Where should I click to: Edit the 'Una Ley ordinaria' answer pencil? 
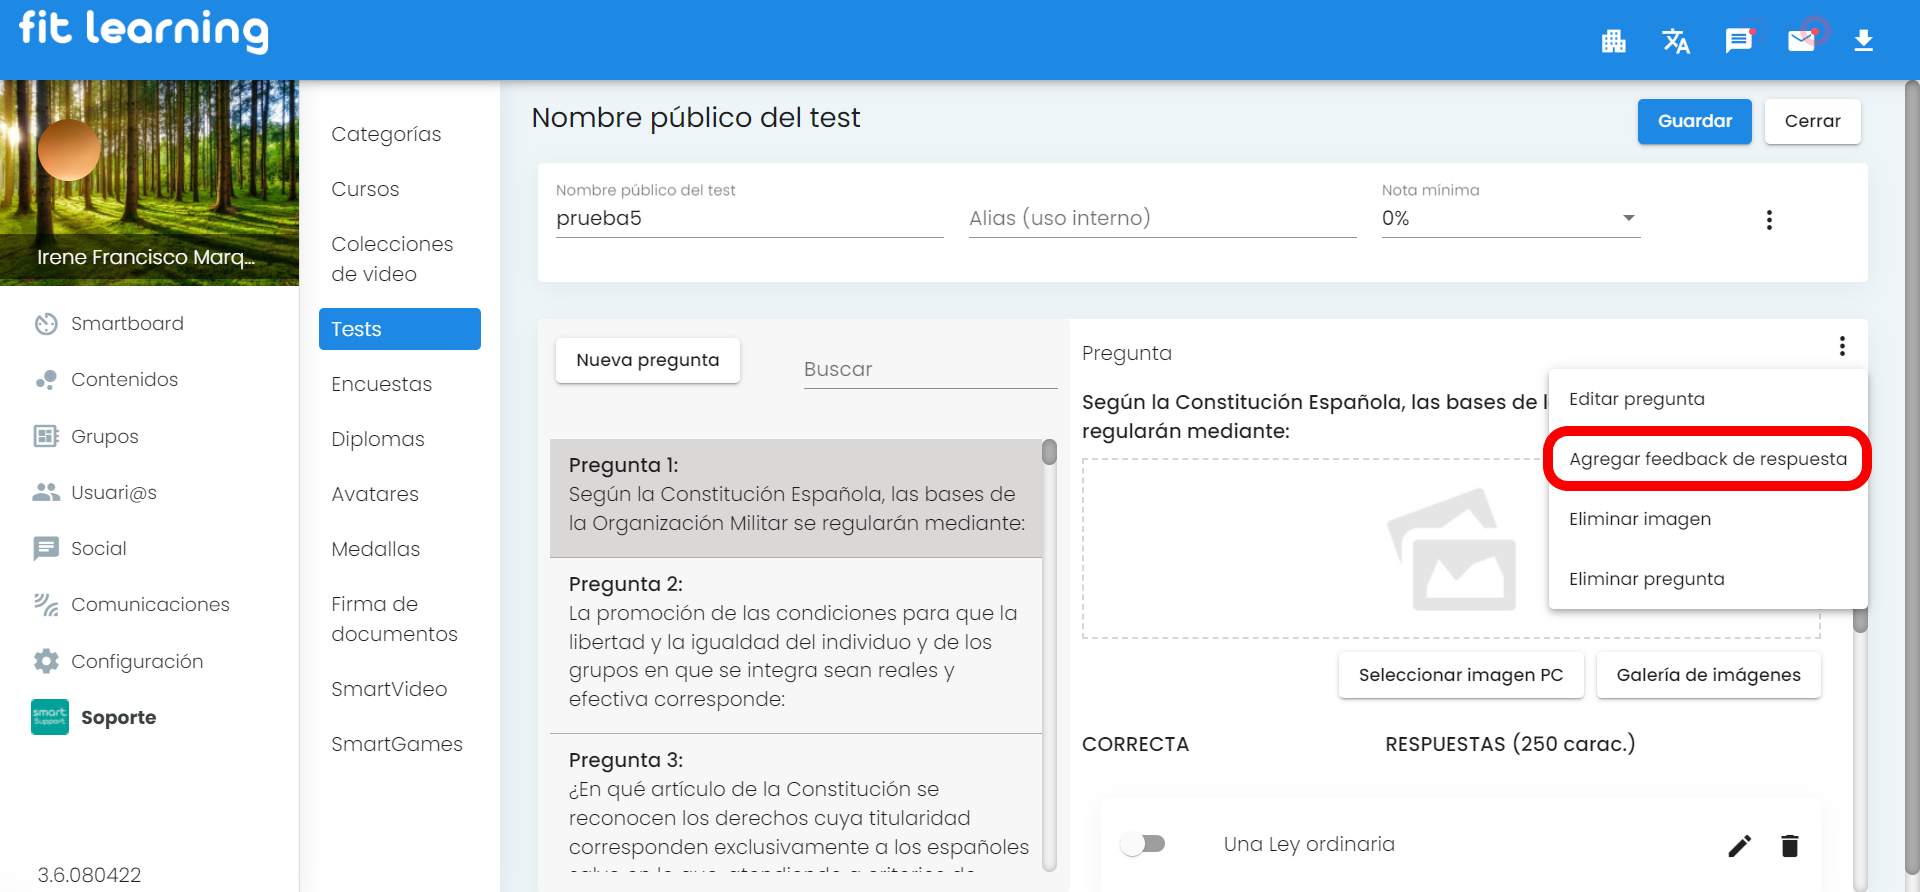[x=1739, y=846]
